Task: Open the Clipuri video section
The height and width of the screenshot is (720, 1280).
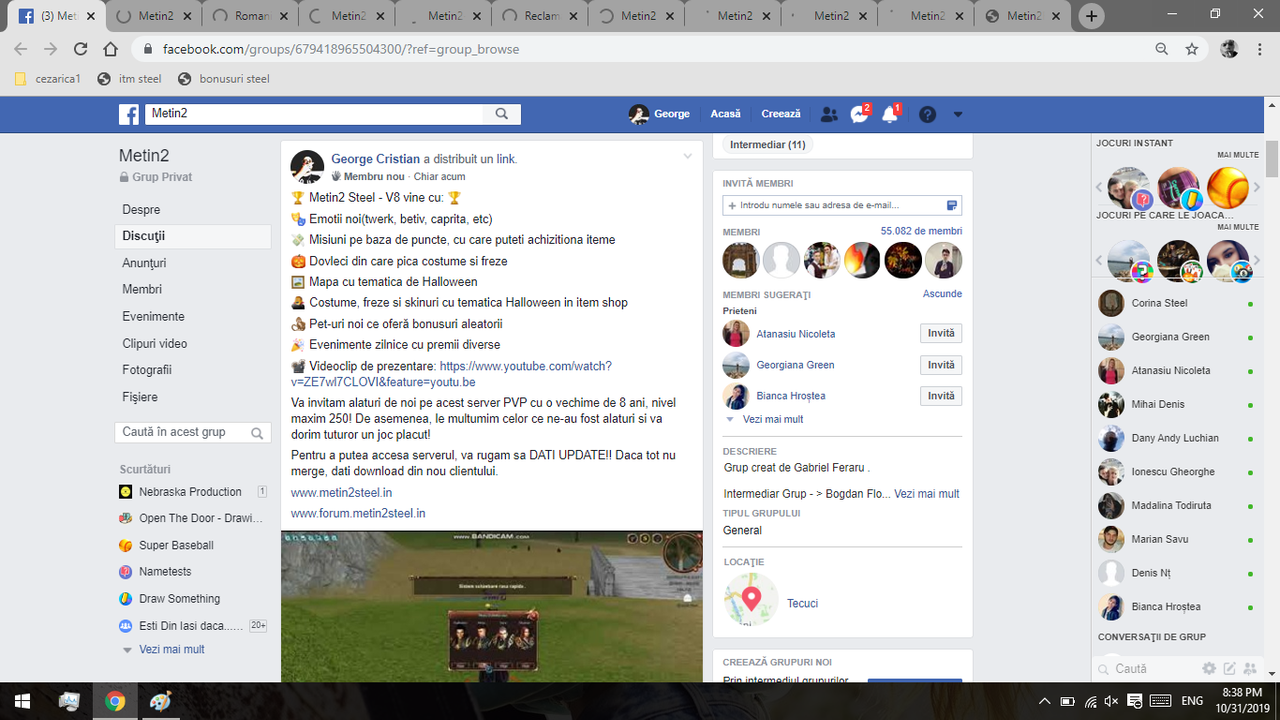Action: click(x=154, y=343)
